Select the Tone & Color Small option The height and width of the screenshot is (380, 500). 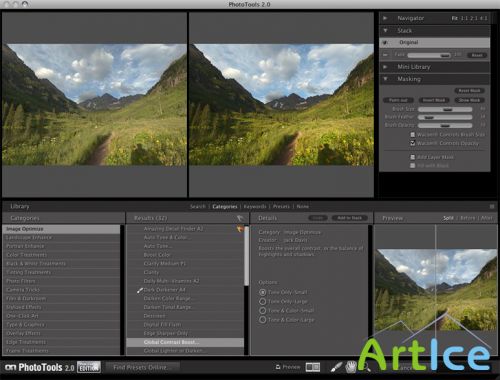click(x=263, y=310)
